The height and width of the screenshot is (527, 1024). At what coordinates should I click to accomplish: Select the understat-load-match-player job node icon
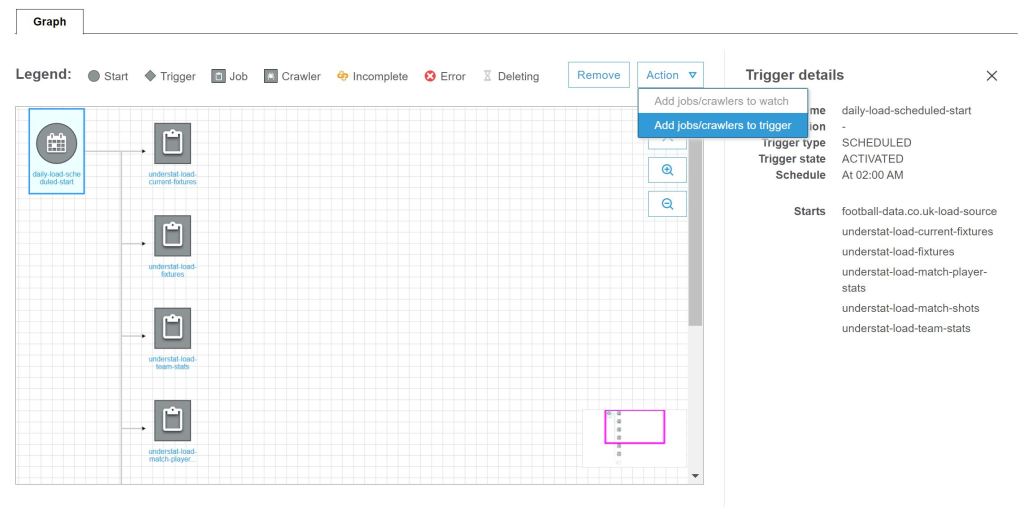pos(172,419)
